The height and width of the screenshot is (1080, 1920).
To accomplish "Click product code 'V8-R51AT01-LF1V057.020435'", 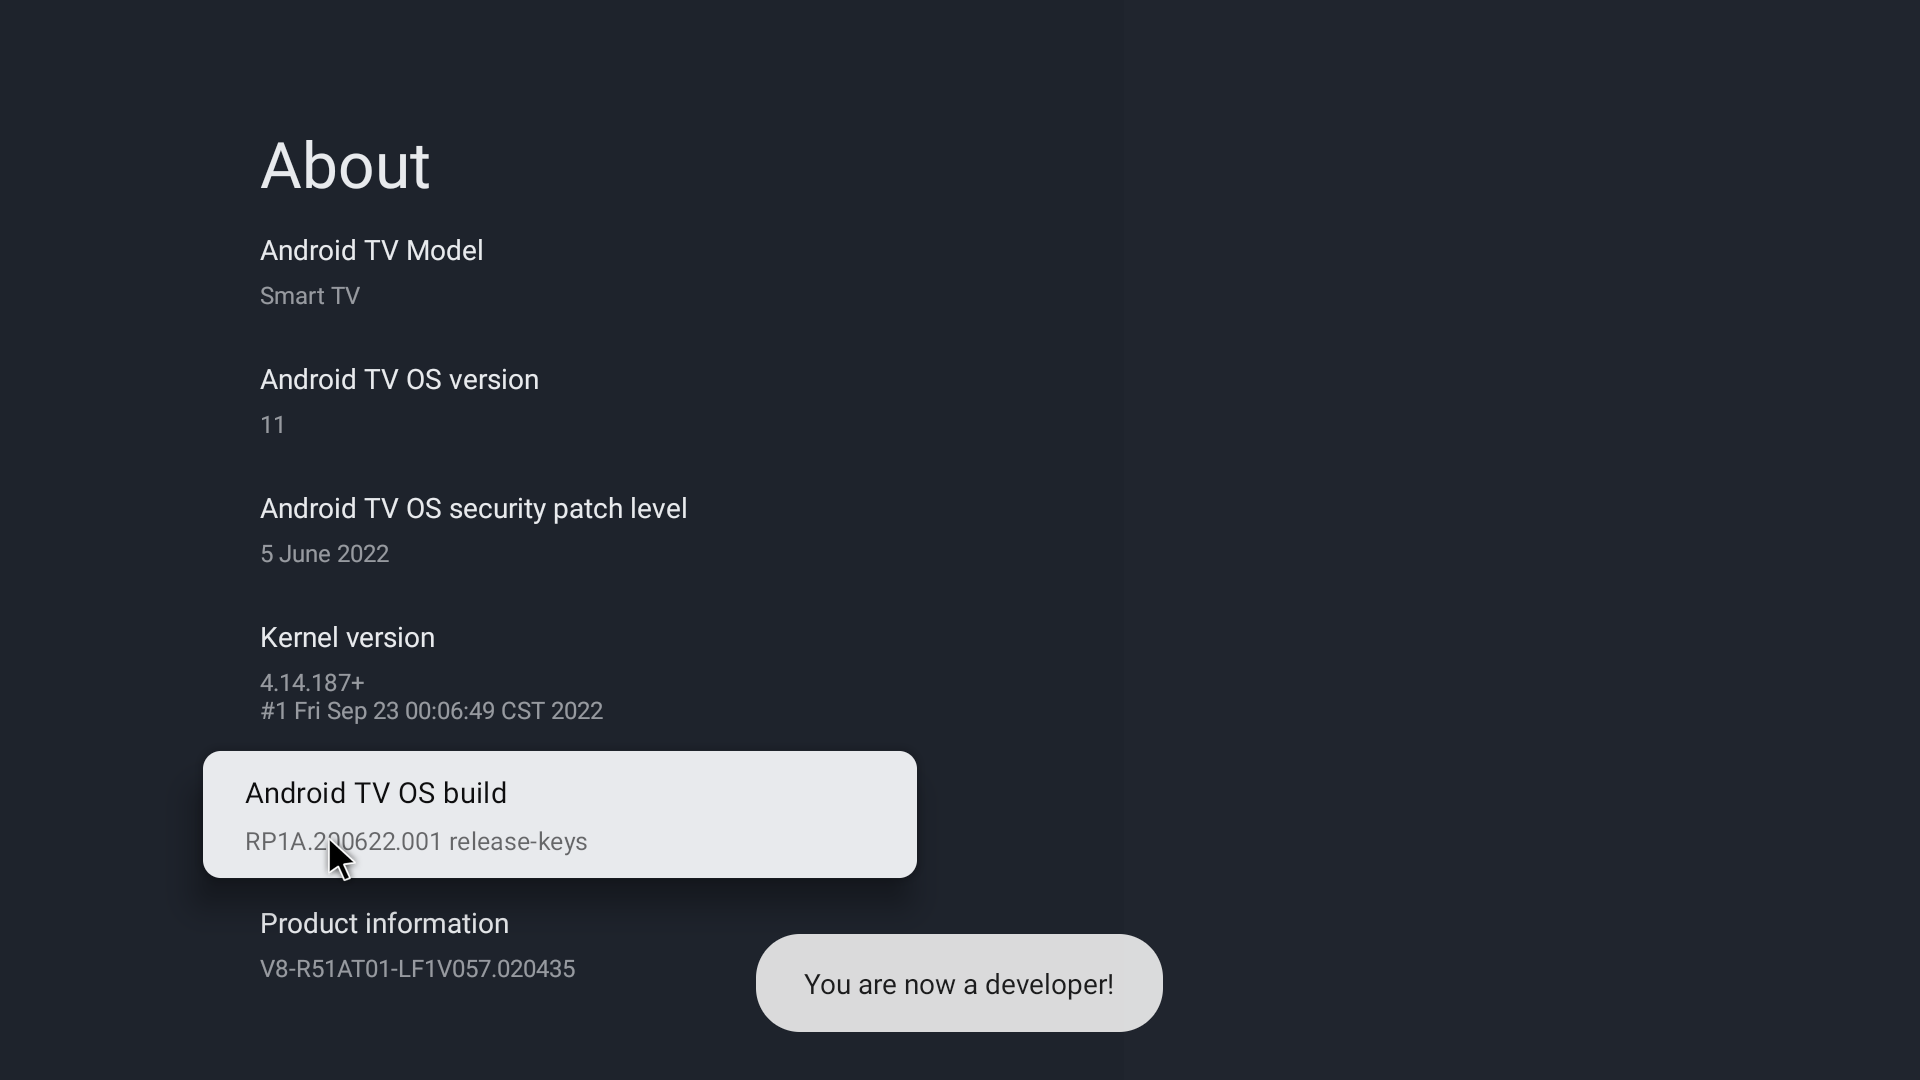I will click(x=417, y=969).
